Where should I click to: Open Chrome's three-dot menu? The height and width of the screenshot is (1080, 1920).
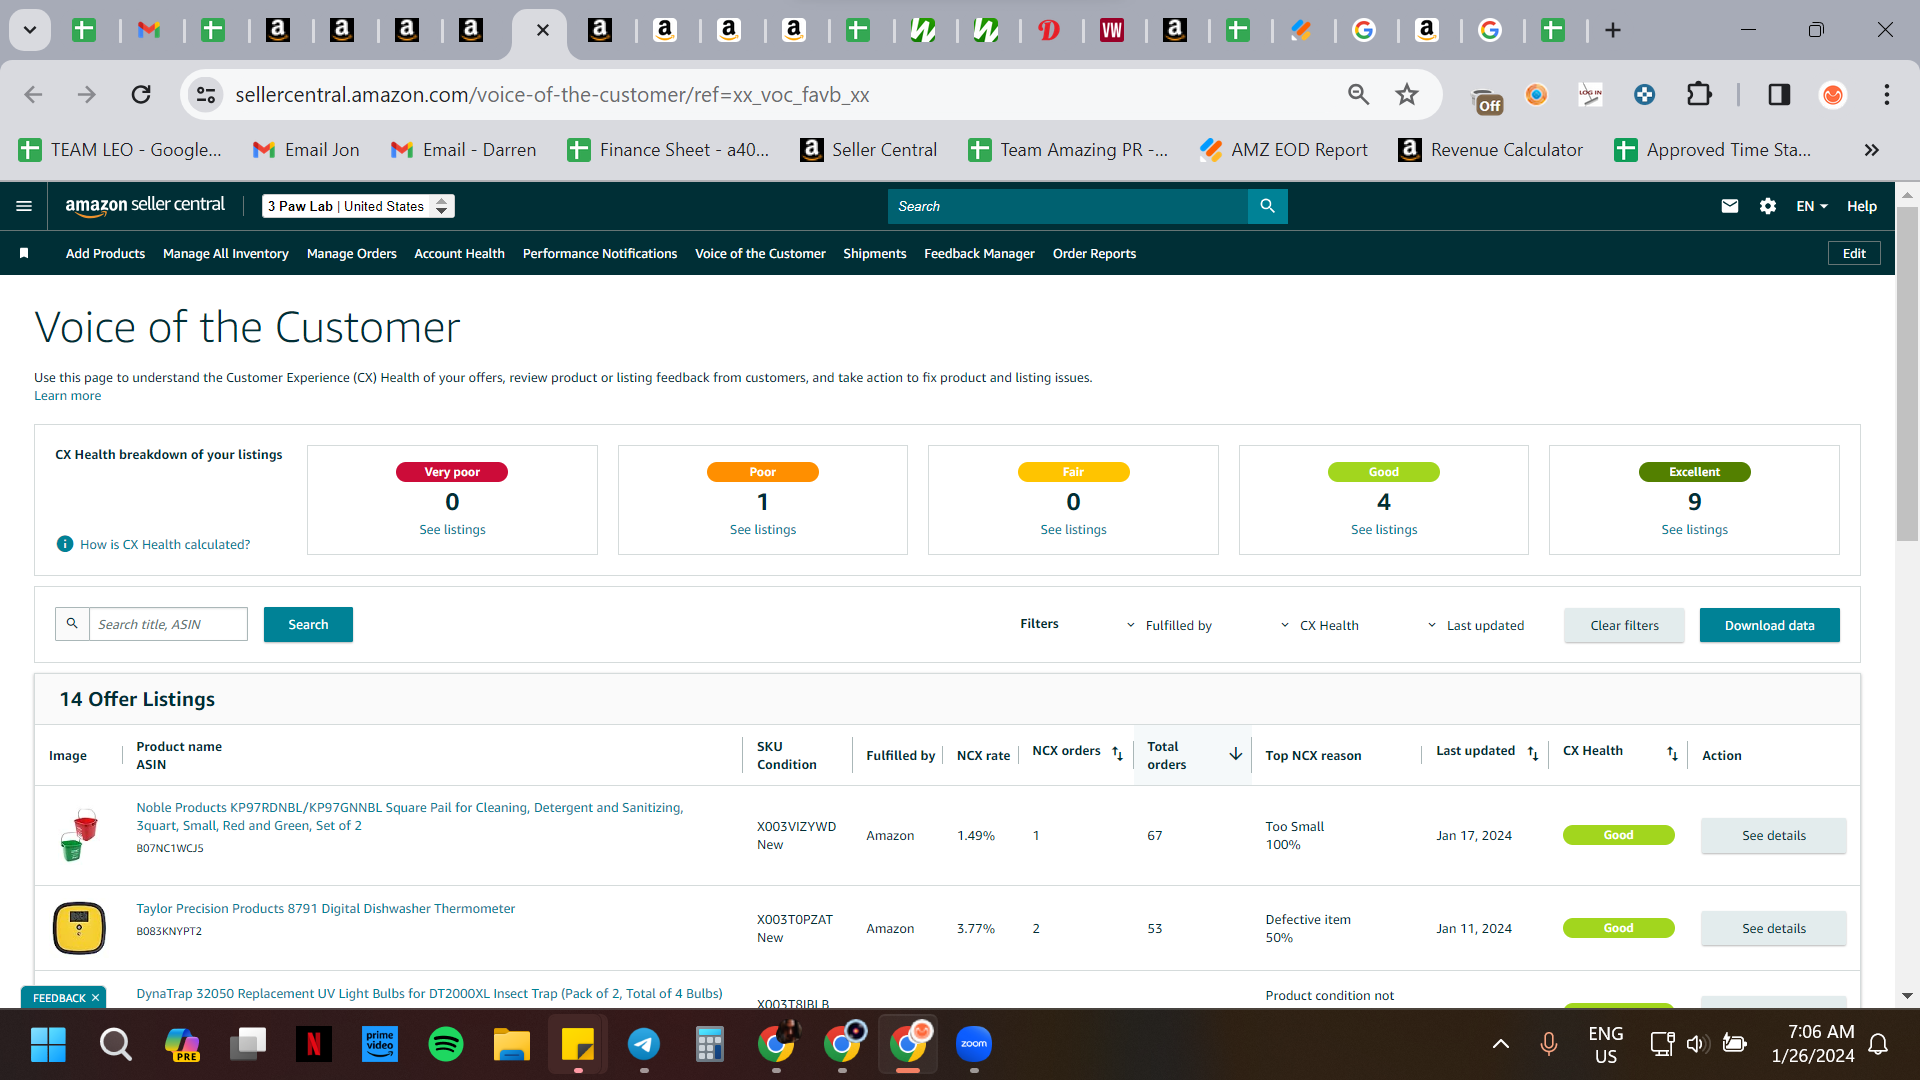coord(1886,94)
